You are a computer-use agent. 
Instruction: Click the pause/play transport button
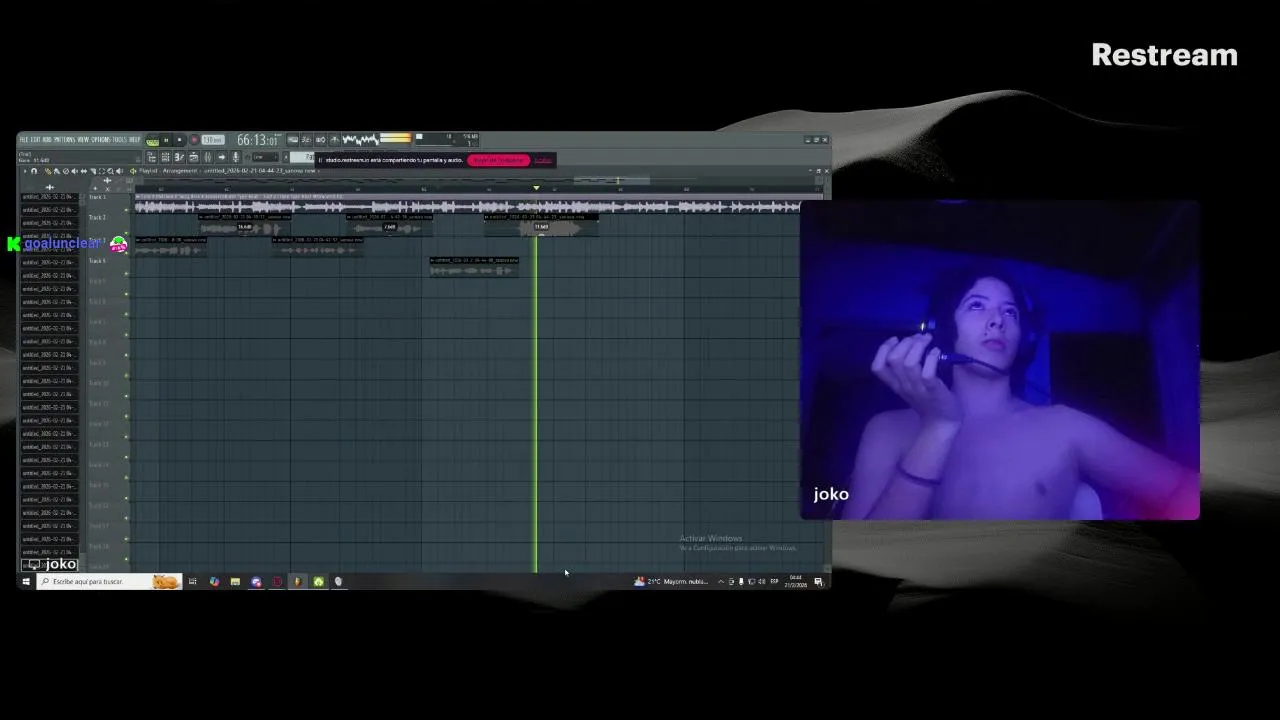tap(166, 140)
